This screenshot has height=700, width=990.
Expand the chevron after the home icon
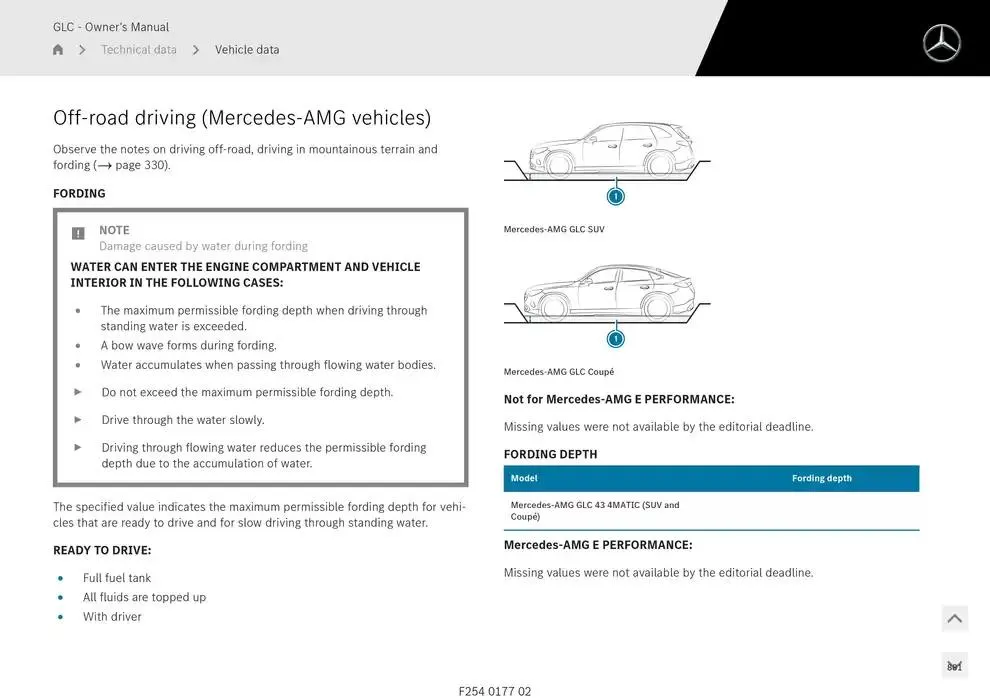pos(81,49)
